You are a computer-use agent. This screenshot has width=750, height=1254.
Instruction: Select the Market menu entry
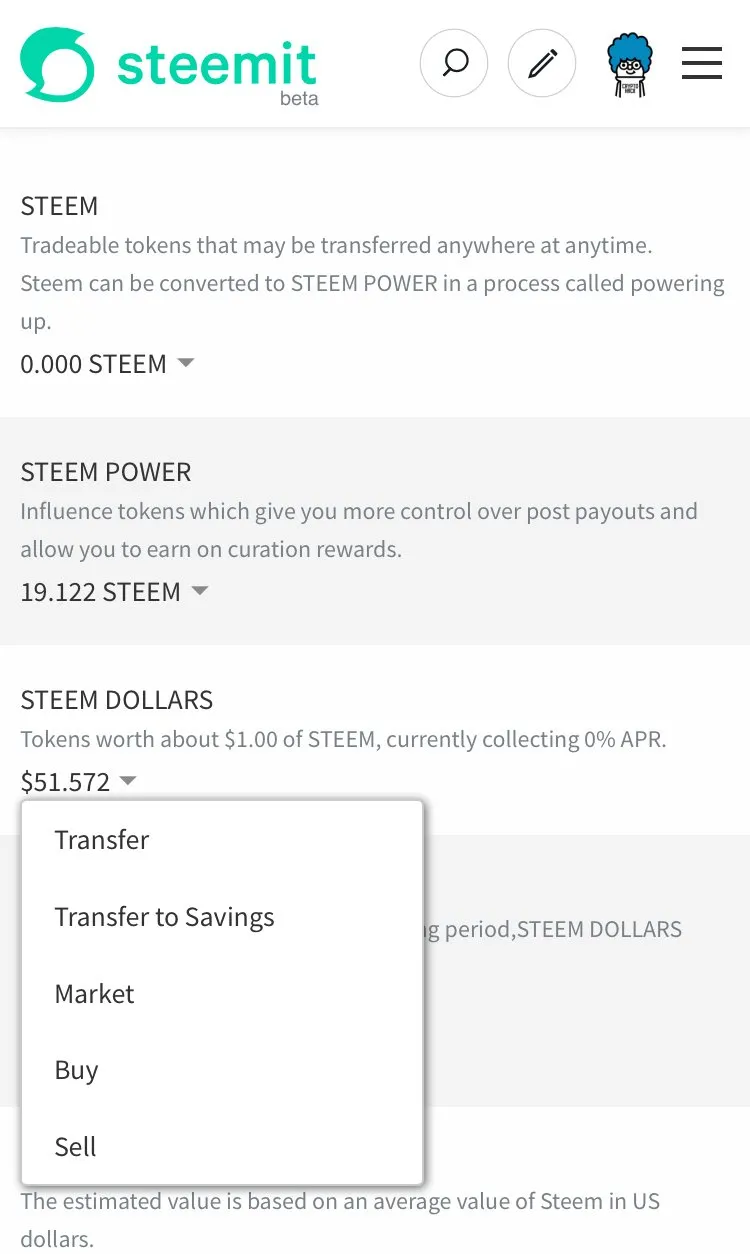click(x=94, y=994)
